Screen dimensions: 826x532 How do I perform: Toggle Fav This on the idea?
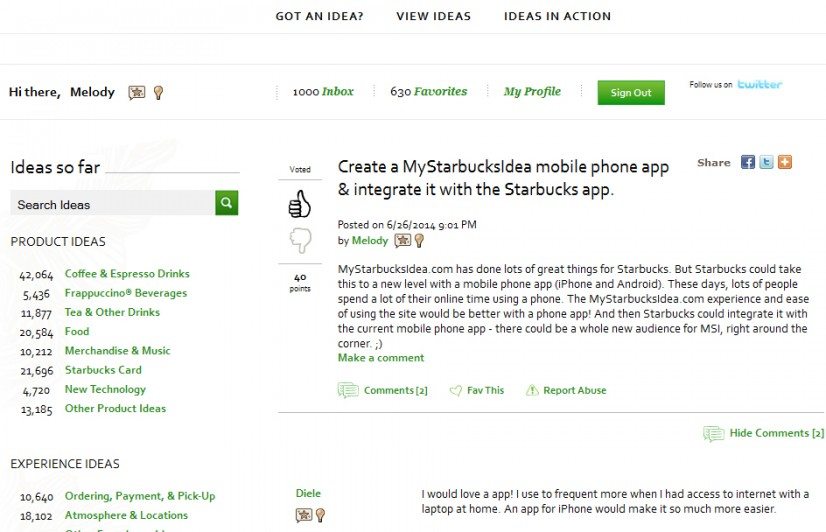tap(477, 390)
